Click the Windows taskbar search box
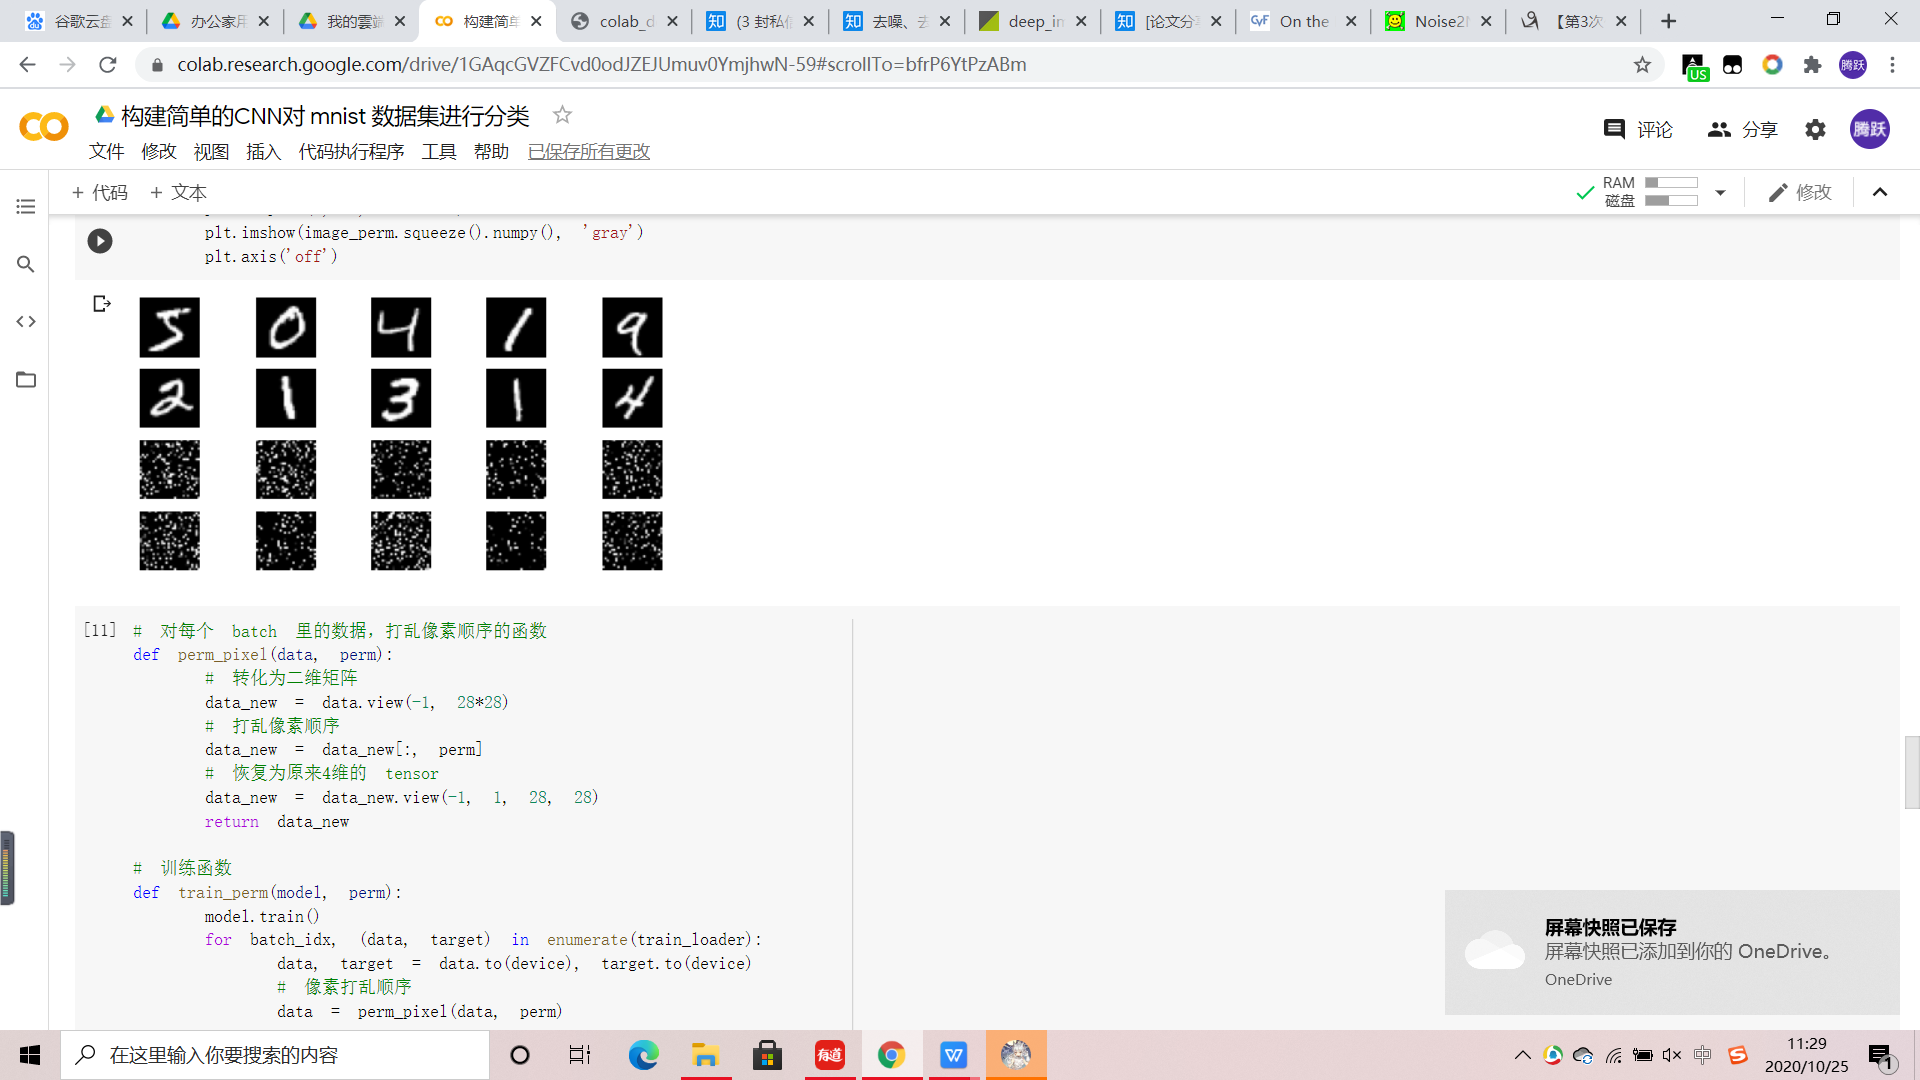Viewport: 1920px width, 1080px height. click(275, 1055)
